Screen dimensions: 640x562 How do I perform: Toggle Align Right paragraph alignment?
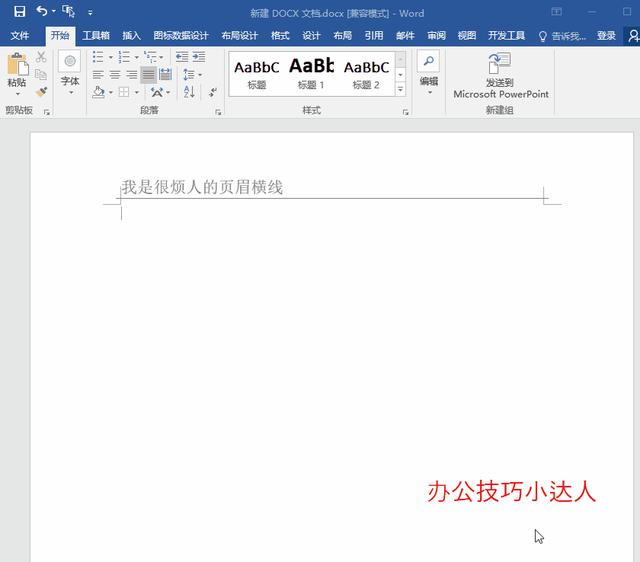131,74
